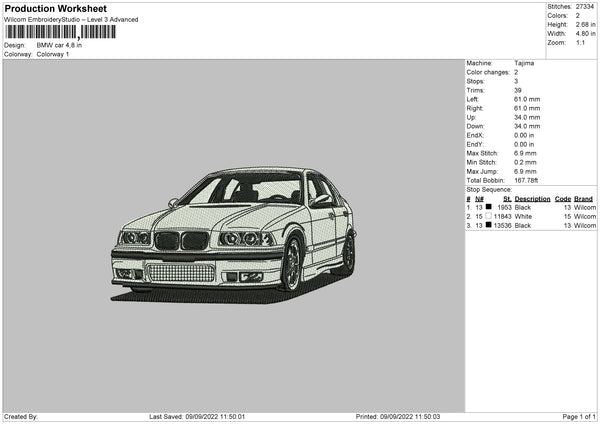Click the Machine value Tajima
Screen dimensions: 600x424
click(524, 63)
